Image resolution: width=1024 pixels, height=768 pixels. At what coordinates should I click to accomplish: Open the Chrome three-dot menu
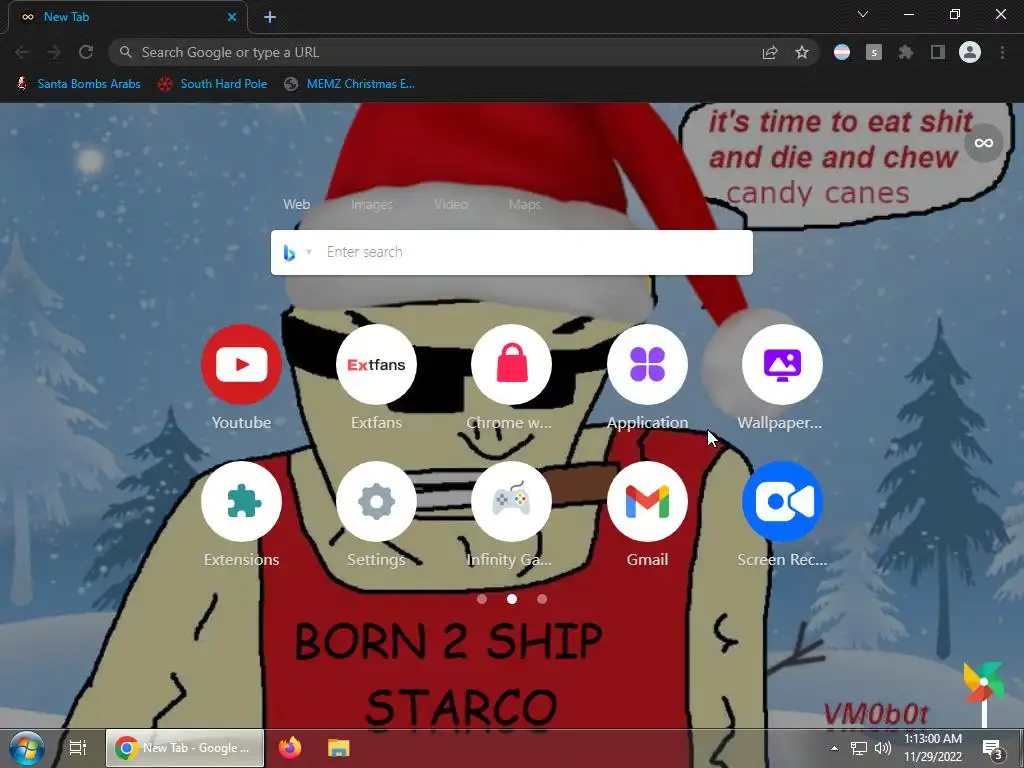coord(1002,52)
